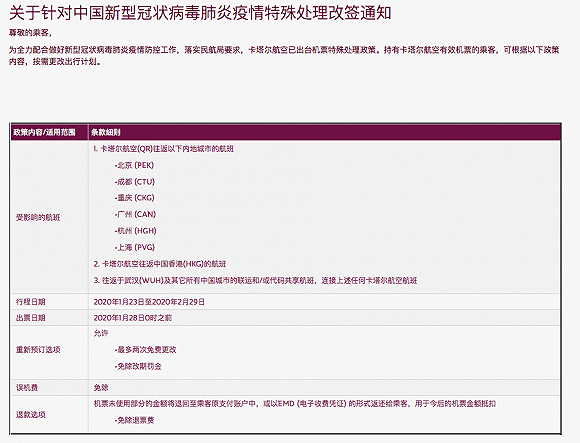
Task: Click the 重新预订选项 row label
Action: pyautogui.click(x=38, y=349)
